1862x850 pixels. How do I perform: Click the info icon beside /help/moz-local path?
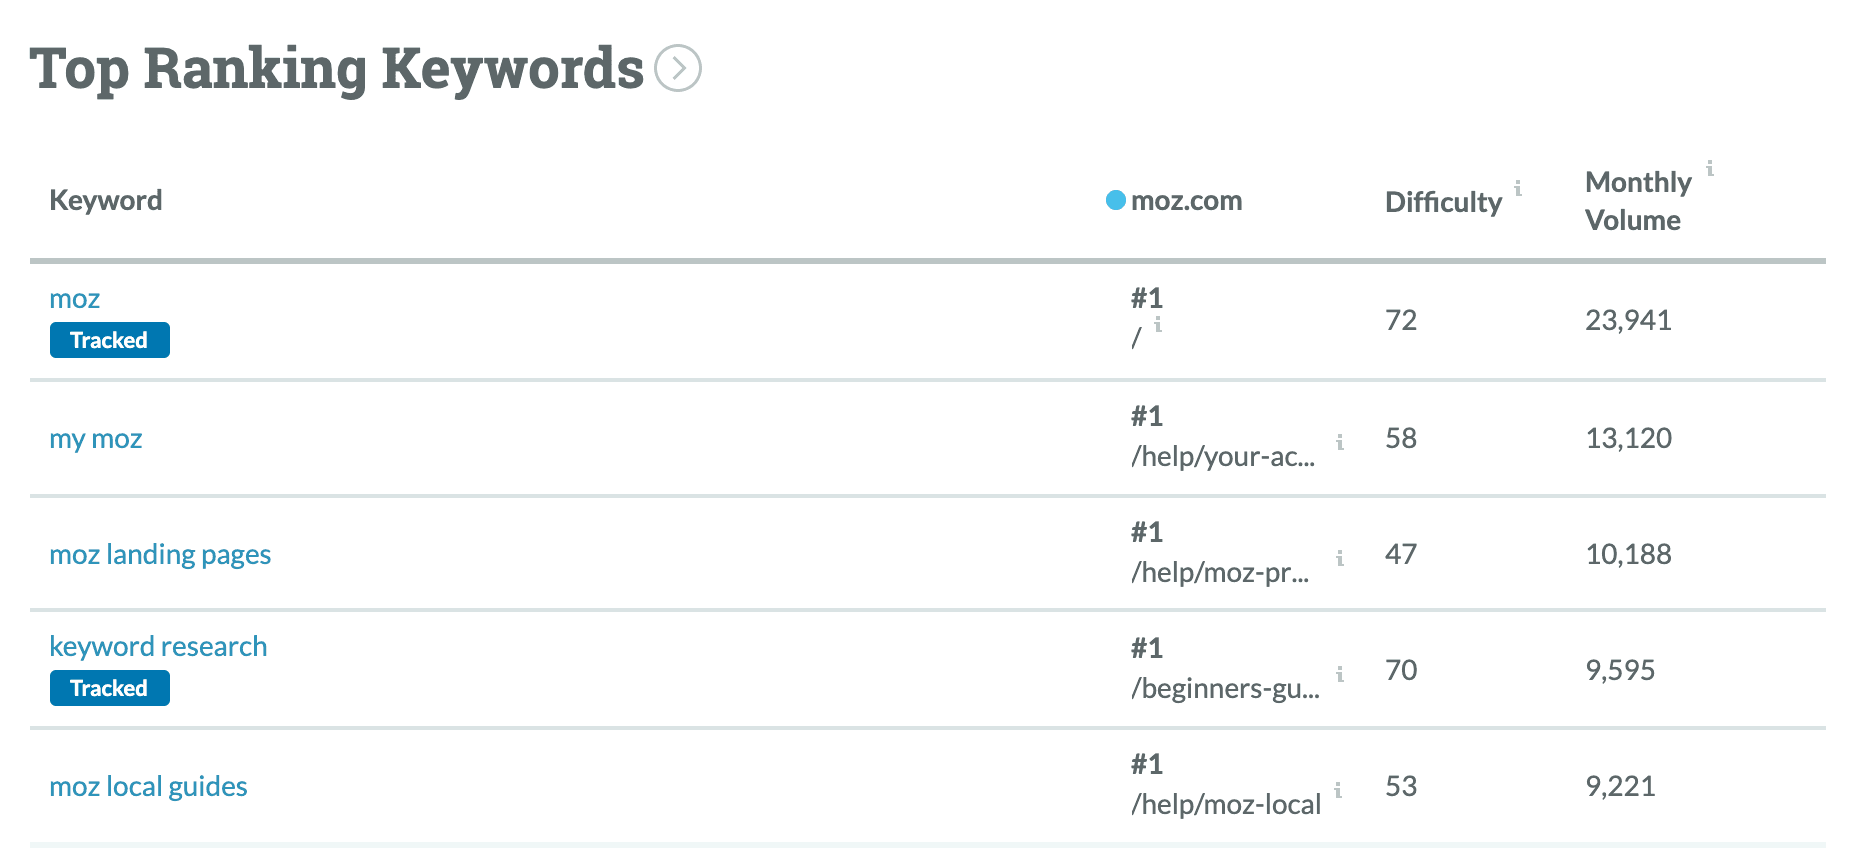coord(1339,789)
